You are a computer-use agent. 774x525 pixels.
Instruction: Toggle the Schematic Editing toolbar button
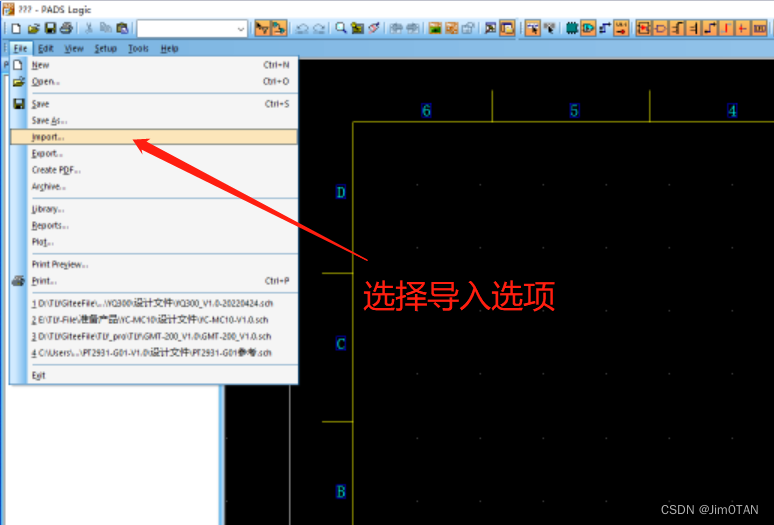(279, 29)
